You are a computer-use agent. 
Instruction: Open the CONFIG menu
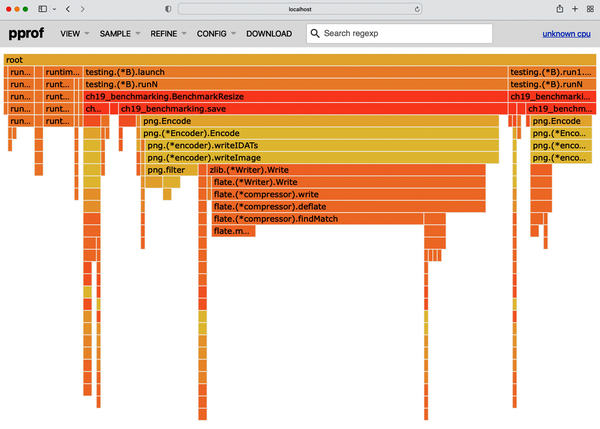(216, 34)
